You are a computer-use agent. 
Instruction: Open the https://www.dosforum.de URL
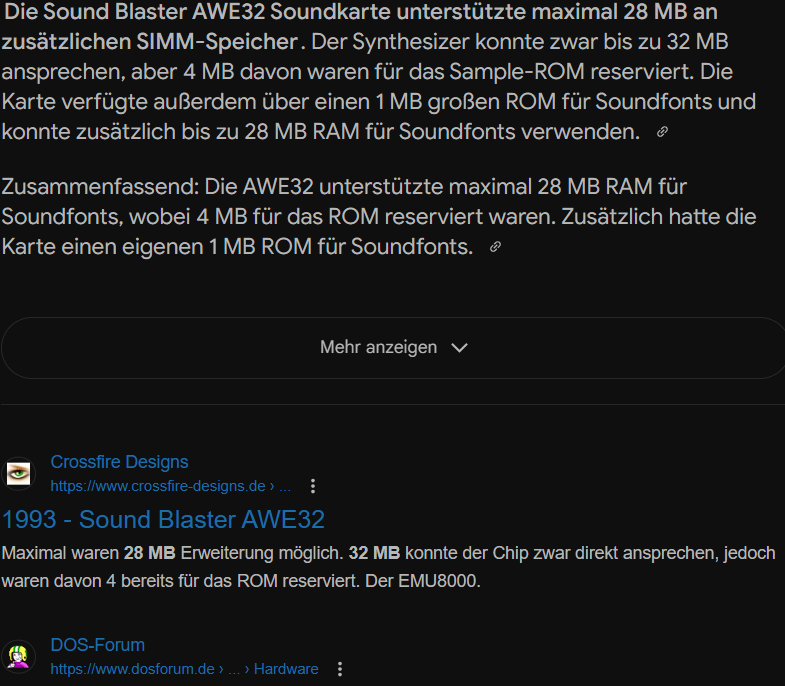132,669
